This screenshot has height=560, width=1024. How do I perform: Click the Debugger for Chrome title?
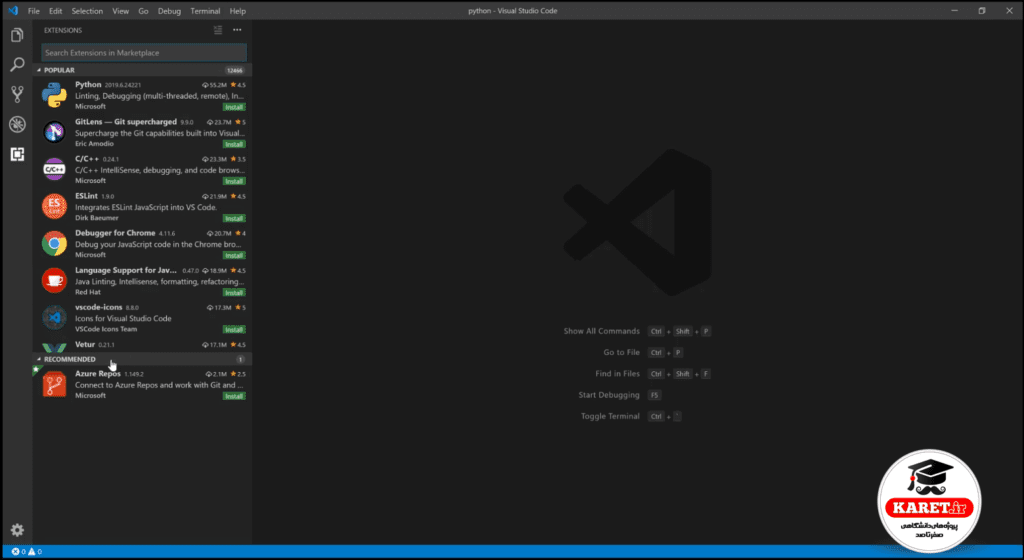[x=115, y=233]
